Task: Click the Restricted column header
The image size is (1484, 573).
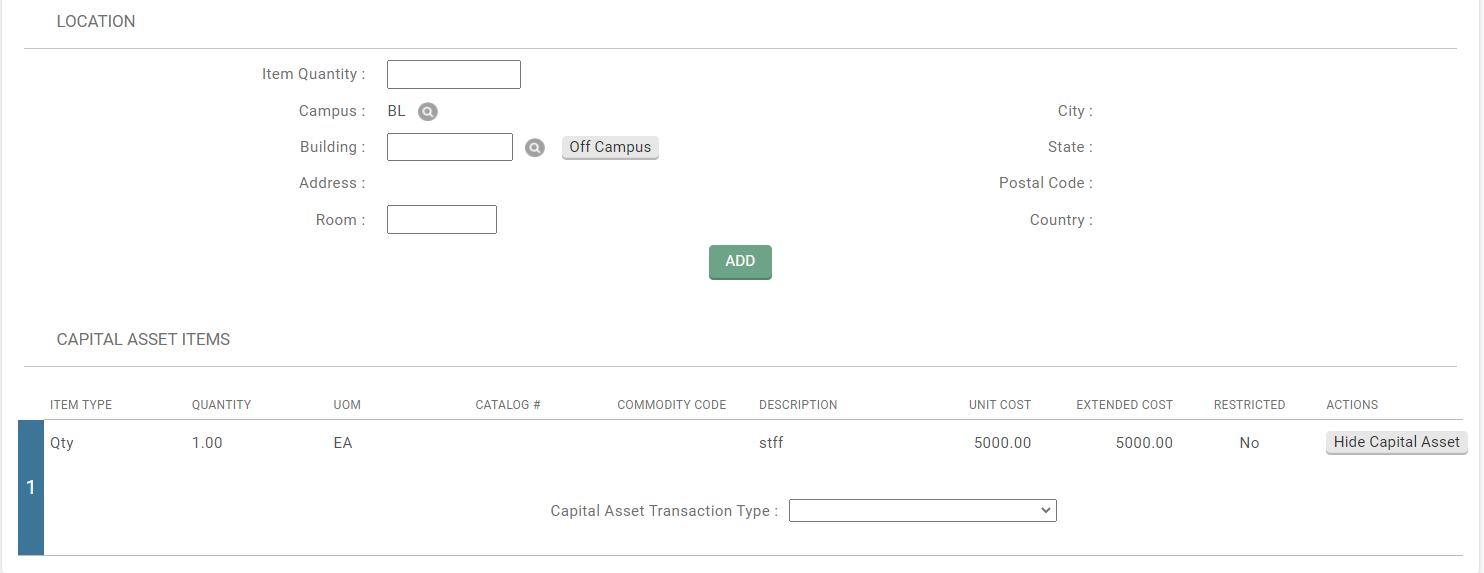Action: [1249, 405]
